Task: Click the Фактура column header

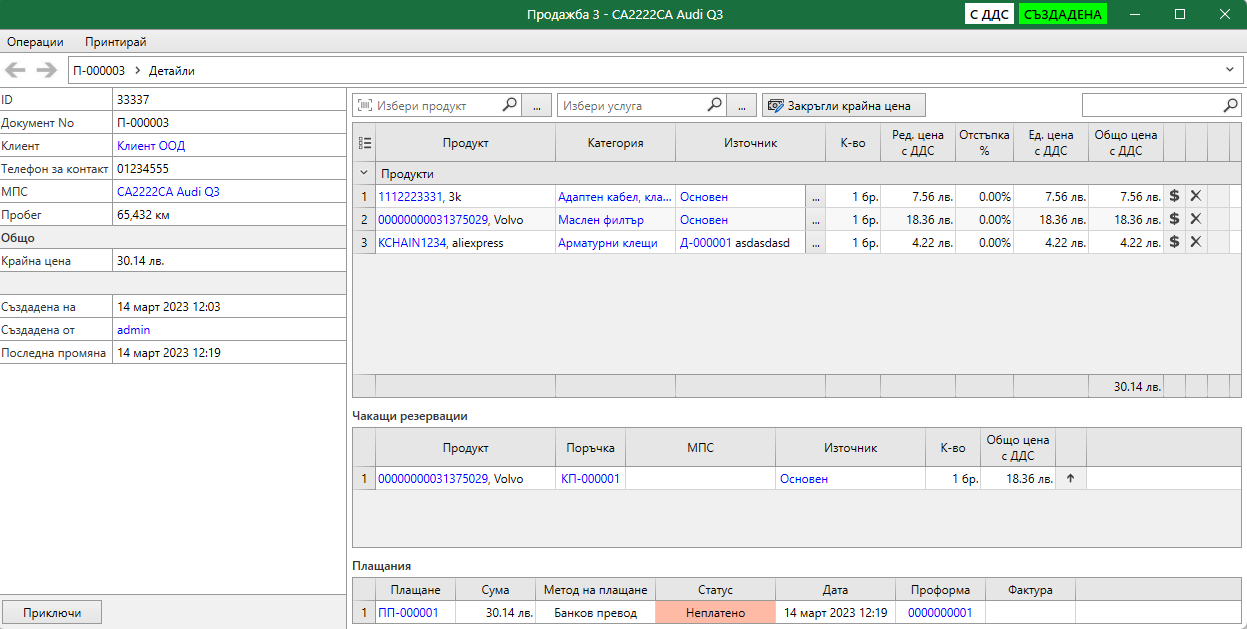Action: [1030, 590]
